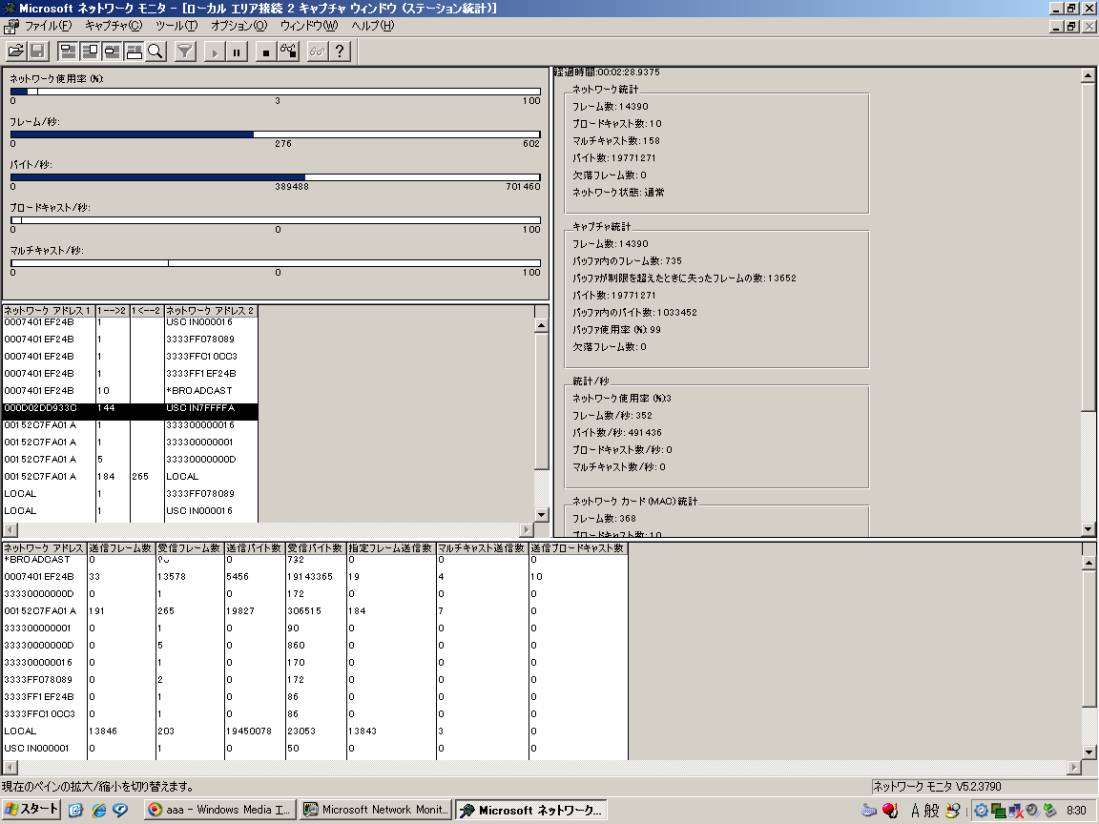Click the station table scroll down arrow
Viewport: 1099px width, 824px height.
pos(1088,753)
